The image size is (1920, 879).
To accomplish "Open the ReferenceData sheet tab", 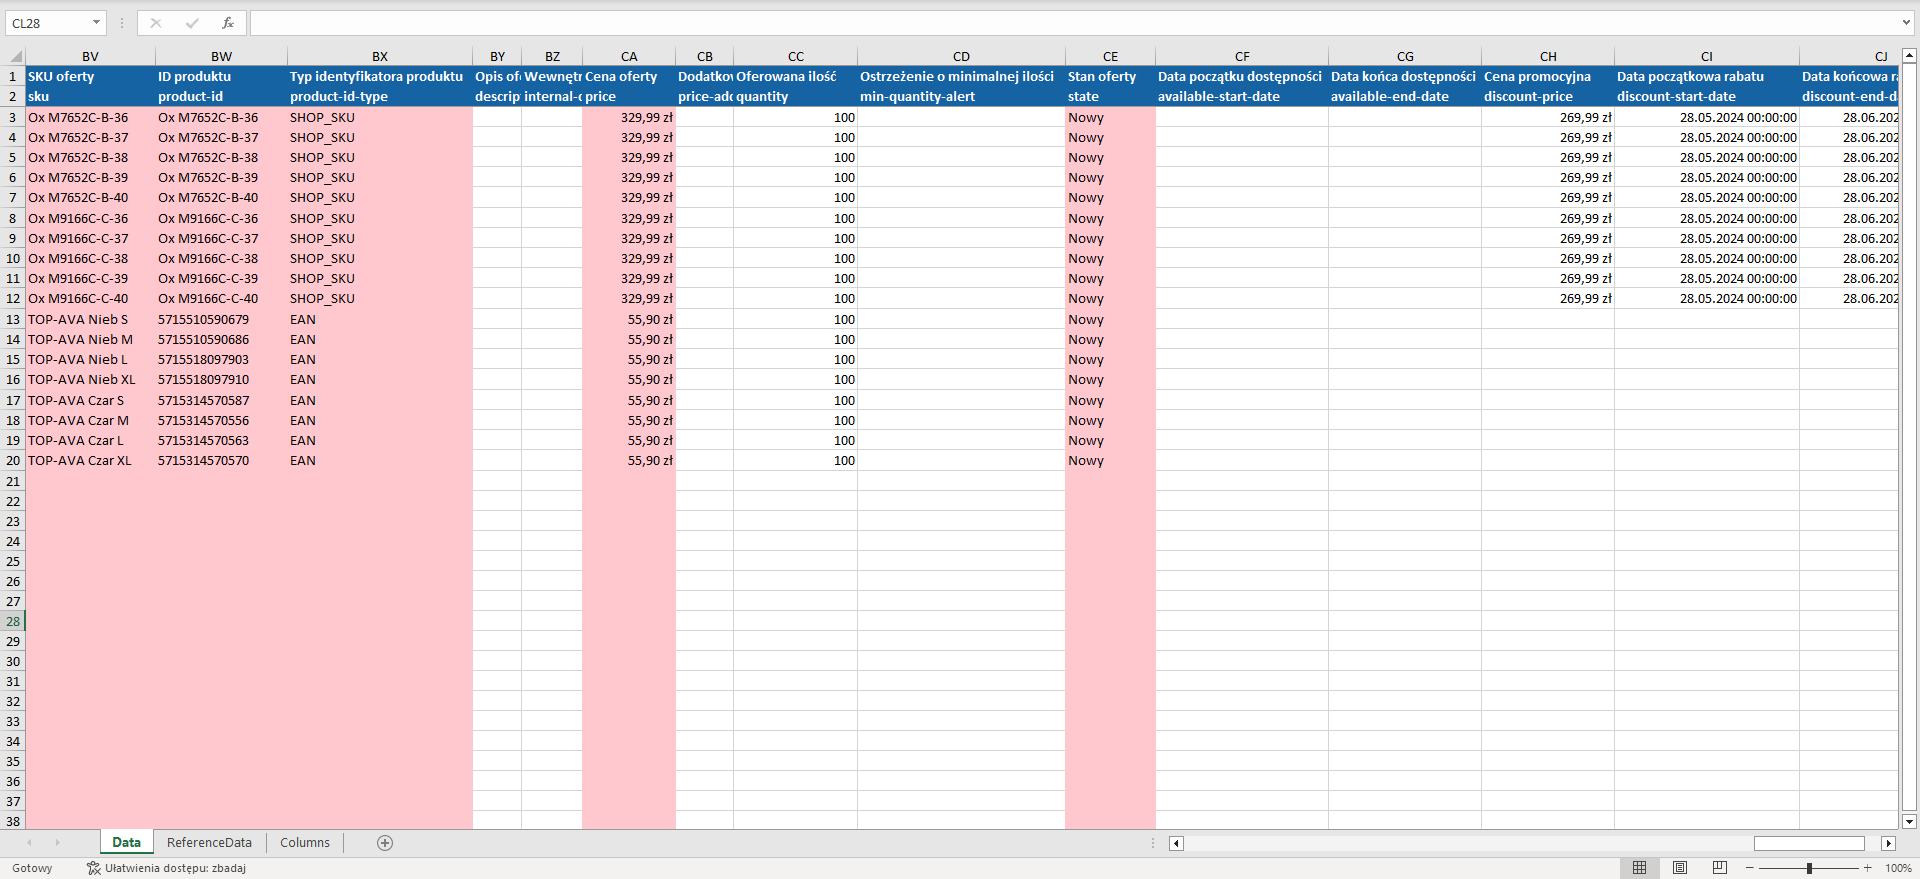I will coord(209,843).
